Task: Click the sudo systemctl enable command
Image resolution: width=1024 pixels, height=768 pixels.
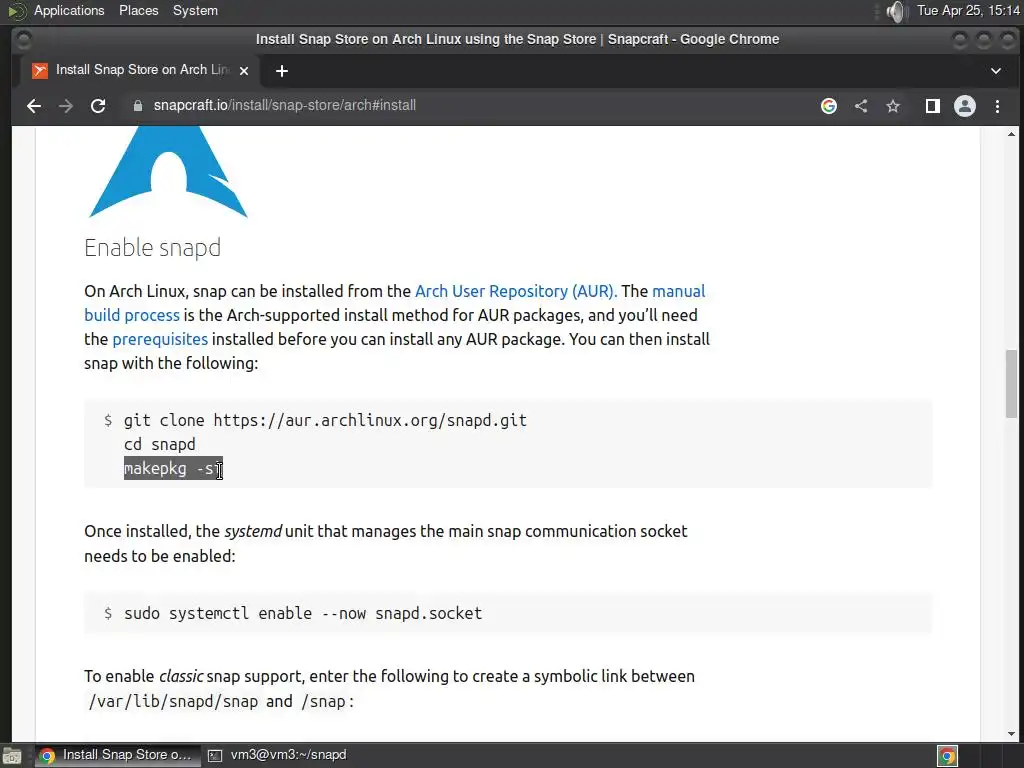Action: (303, 614)
